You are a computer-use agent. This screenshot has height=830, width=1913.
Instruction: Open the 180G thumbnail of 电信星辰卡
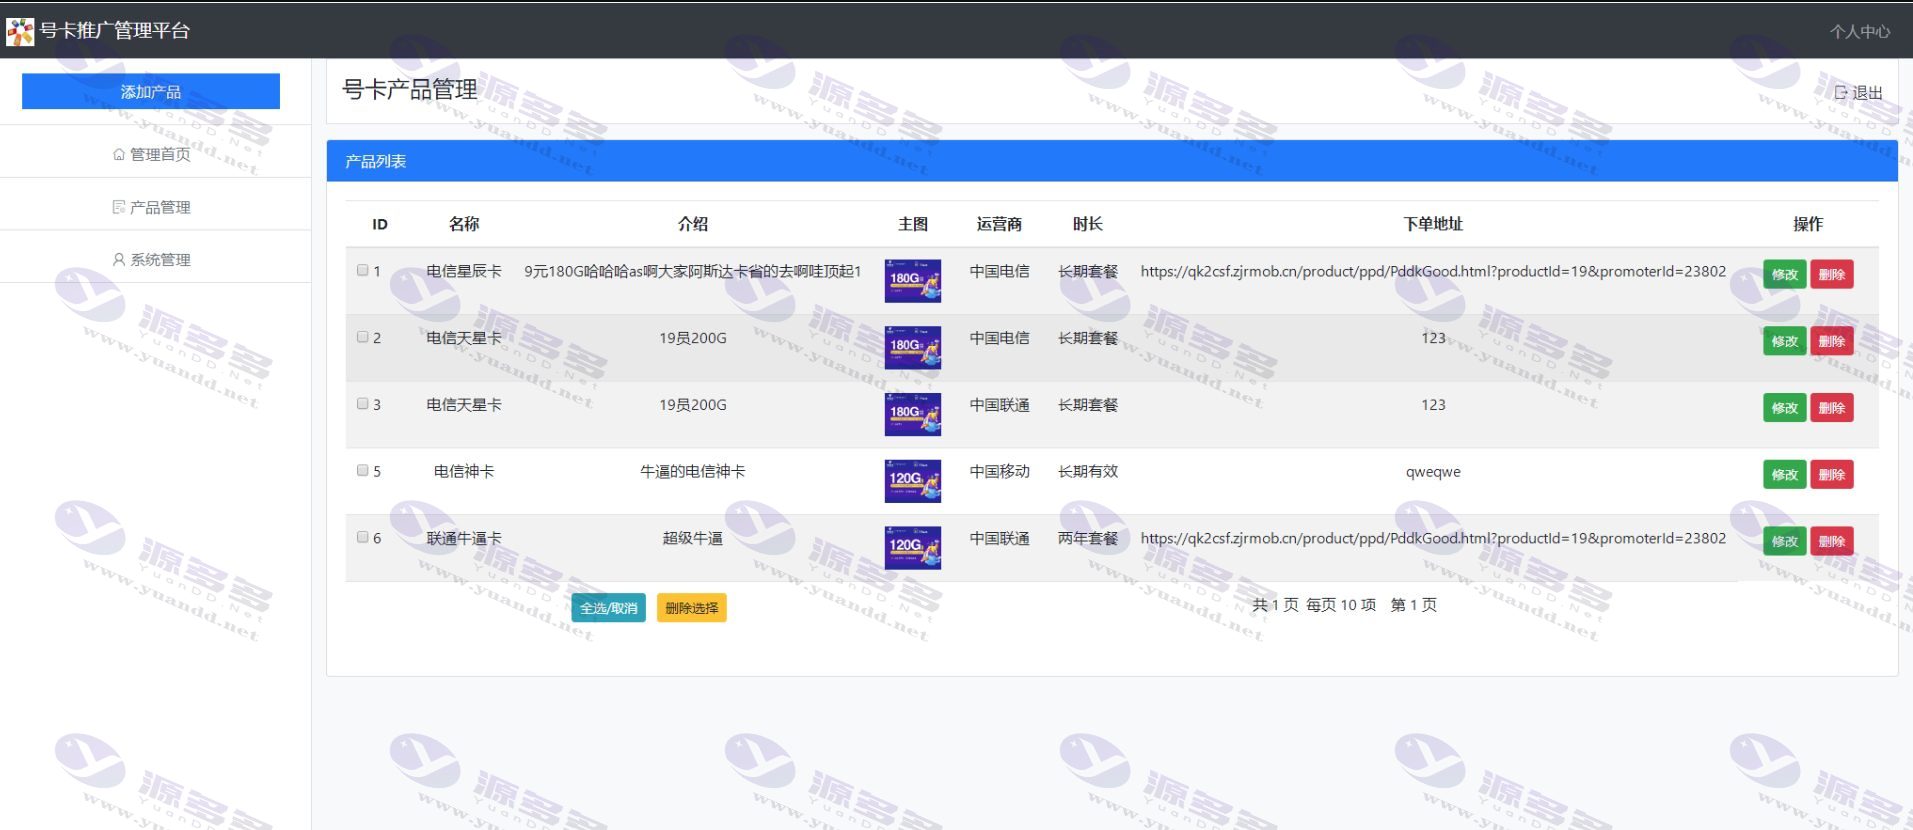(913, 281)
